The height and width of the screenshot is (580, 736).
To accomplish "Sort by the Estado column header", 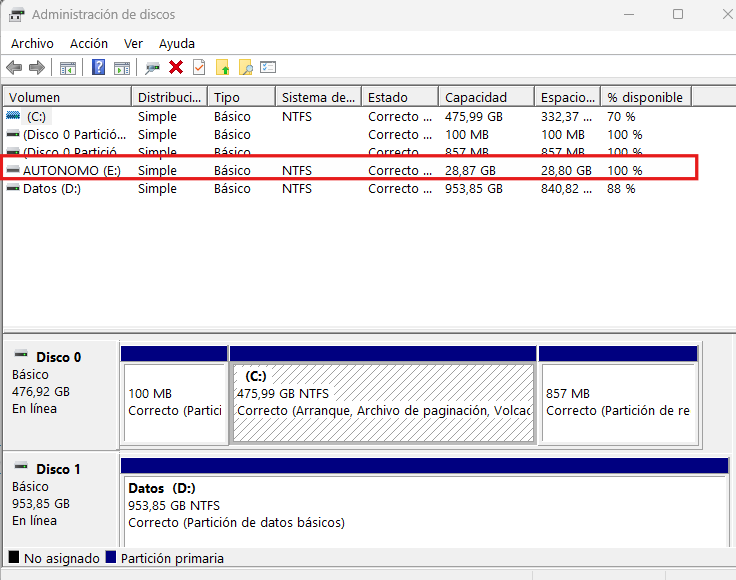I will [400, 97].
